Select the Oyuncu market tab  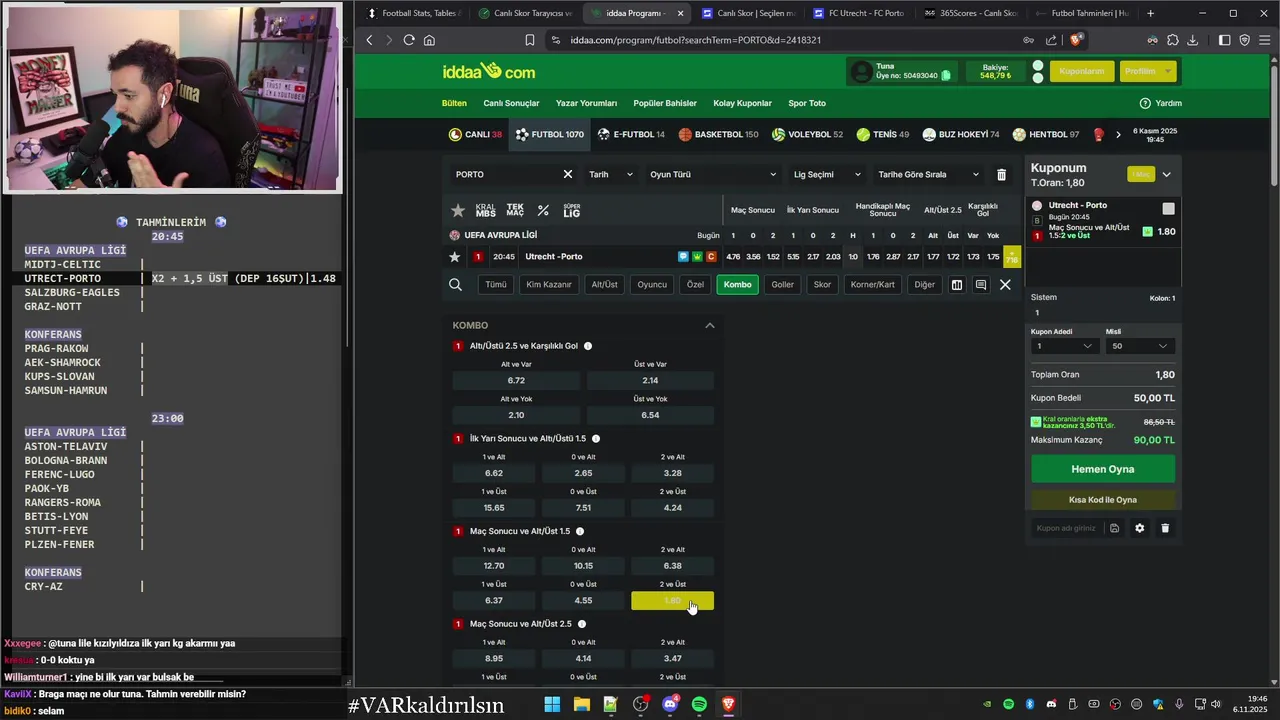click(x=652, y=285)
